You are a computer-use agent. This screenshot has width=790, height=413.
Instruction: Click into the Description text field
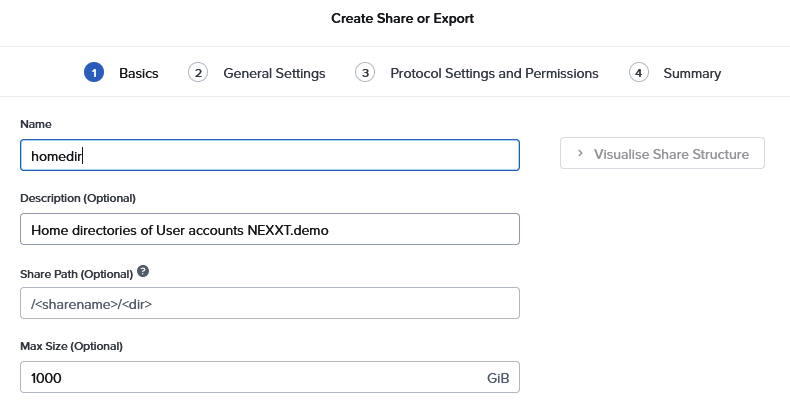[269, 229]
